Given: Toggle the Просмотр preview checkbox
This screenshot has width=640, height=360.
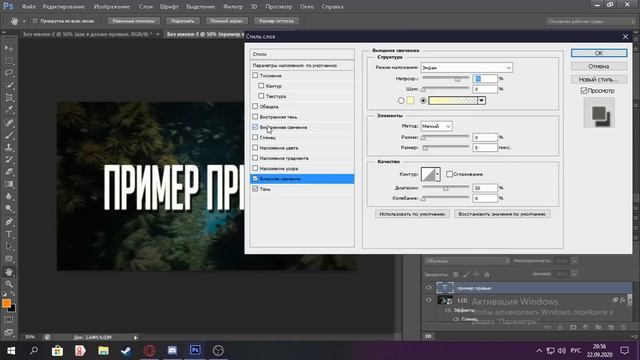Looking at the screenshot, I should coord(584,91).
